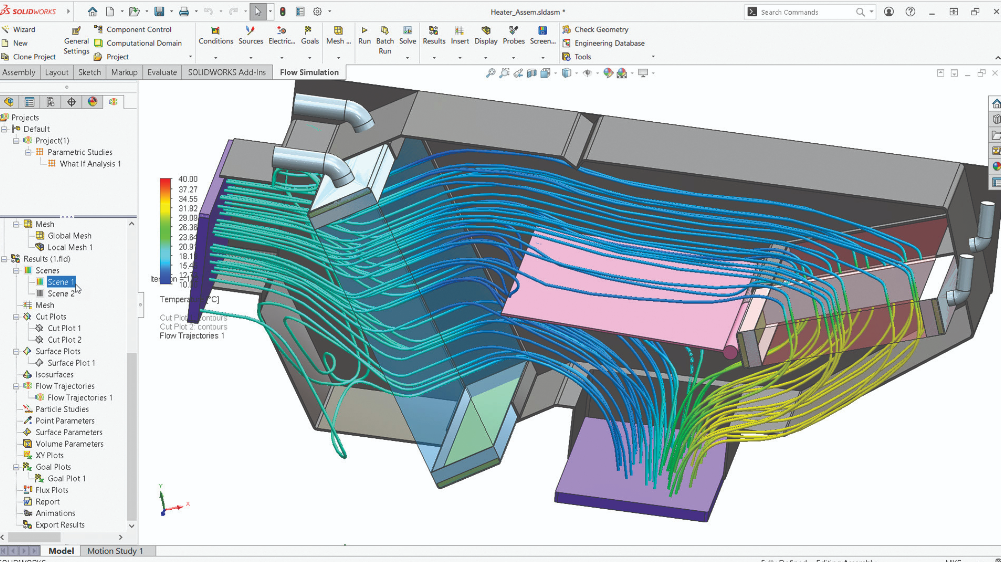Click the Print icon
Screen dimensions: 1001x562
tap(184, 11)
